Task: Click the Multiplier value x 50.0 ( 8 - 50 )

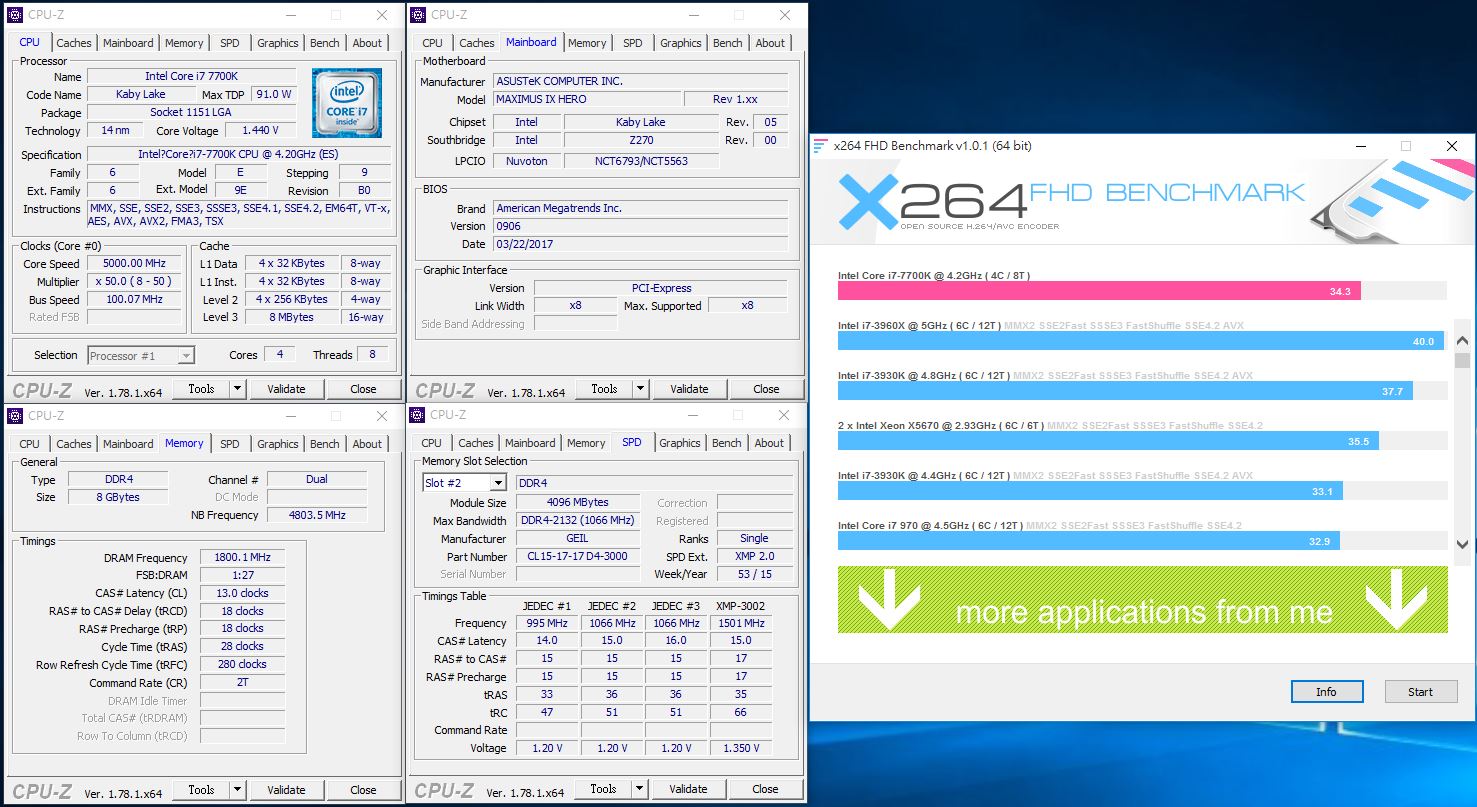Action: (135, 282)
